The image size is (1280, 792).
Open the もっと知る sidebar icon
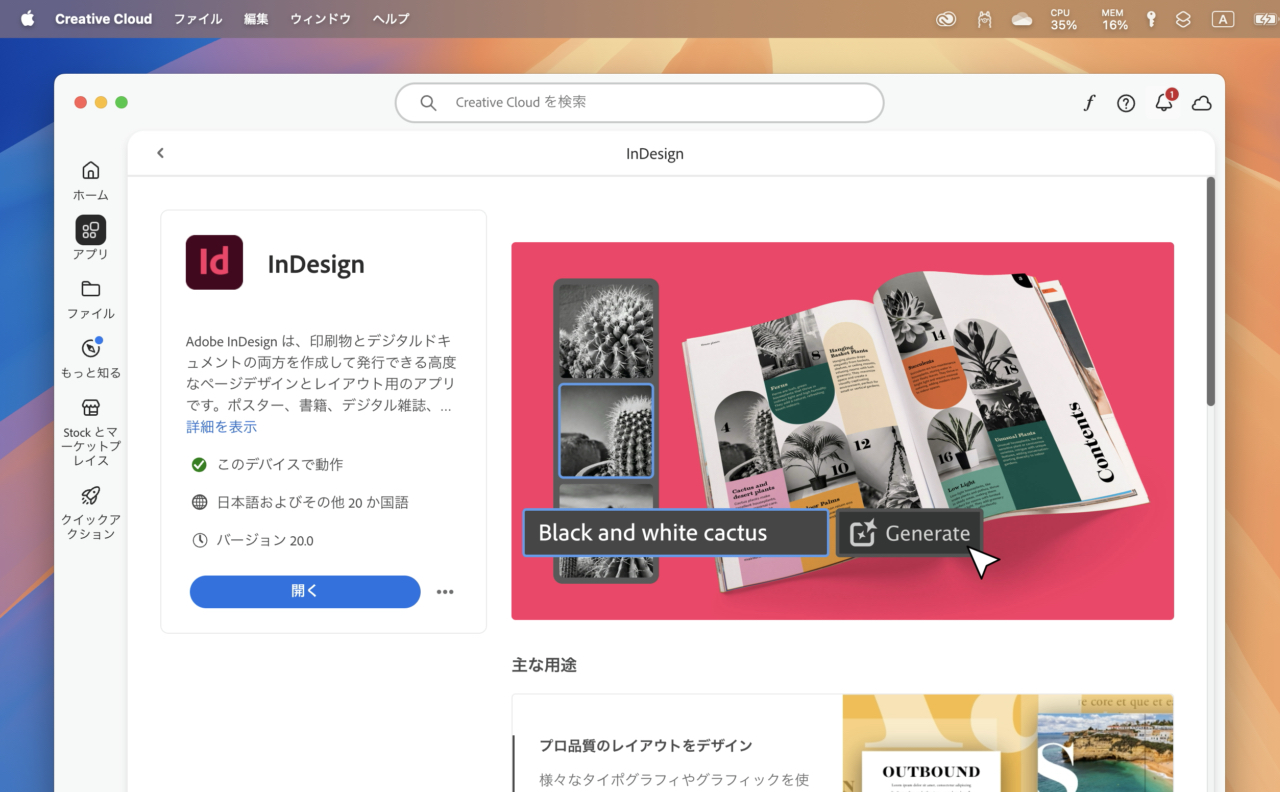(90, 348)
